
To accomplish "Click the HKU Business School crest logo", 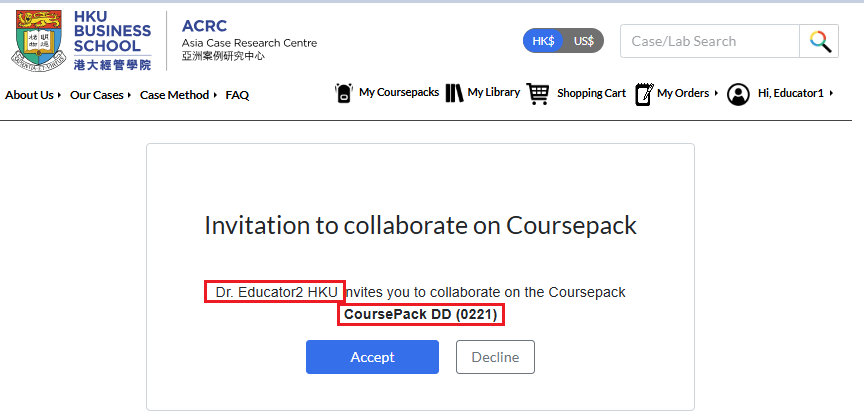I will [39, 41].
